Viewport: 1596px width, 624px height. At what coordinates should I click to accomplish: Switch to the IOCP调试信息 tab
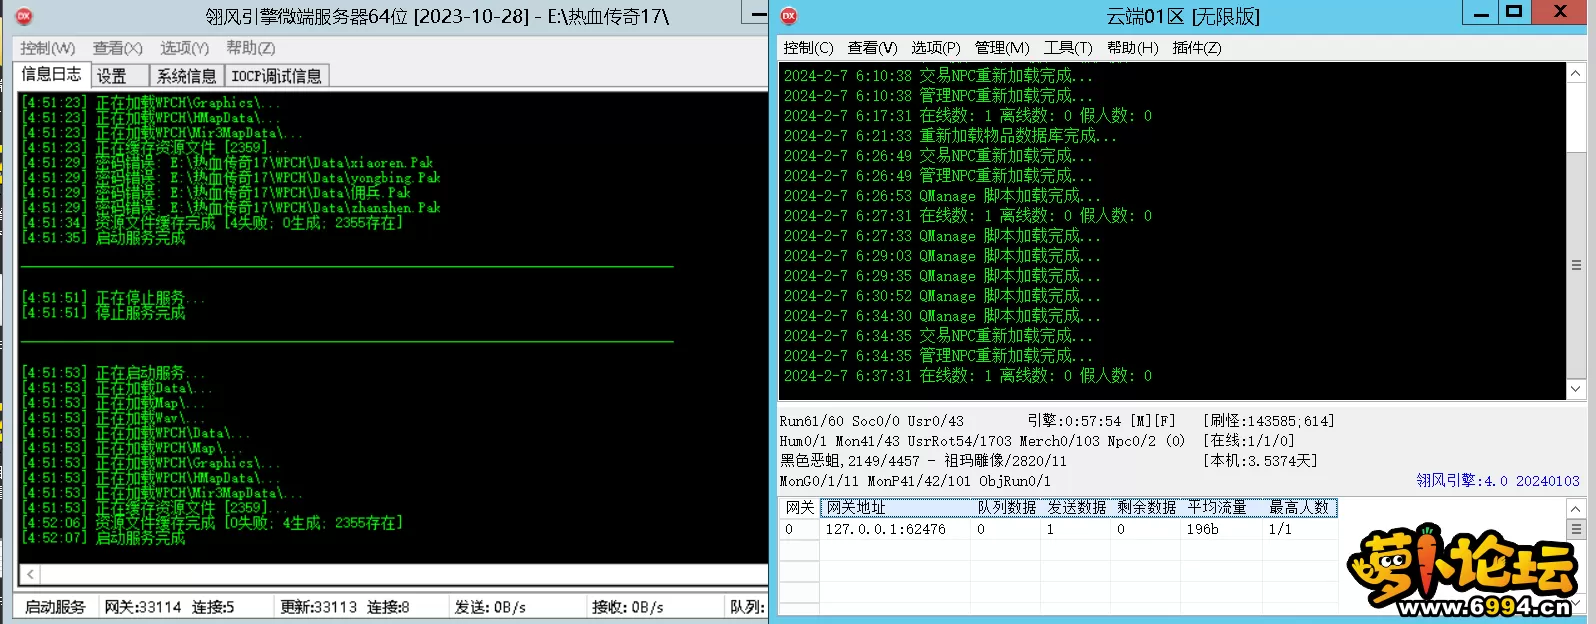tap(277, 76)
